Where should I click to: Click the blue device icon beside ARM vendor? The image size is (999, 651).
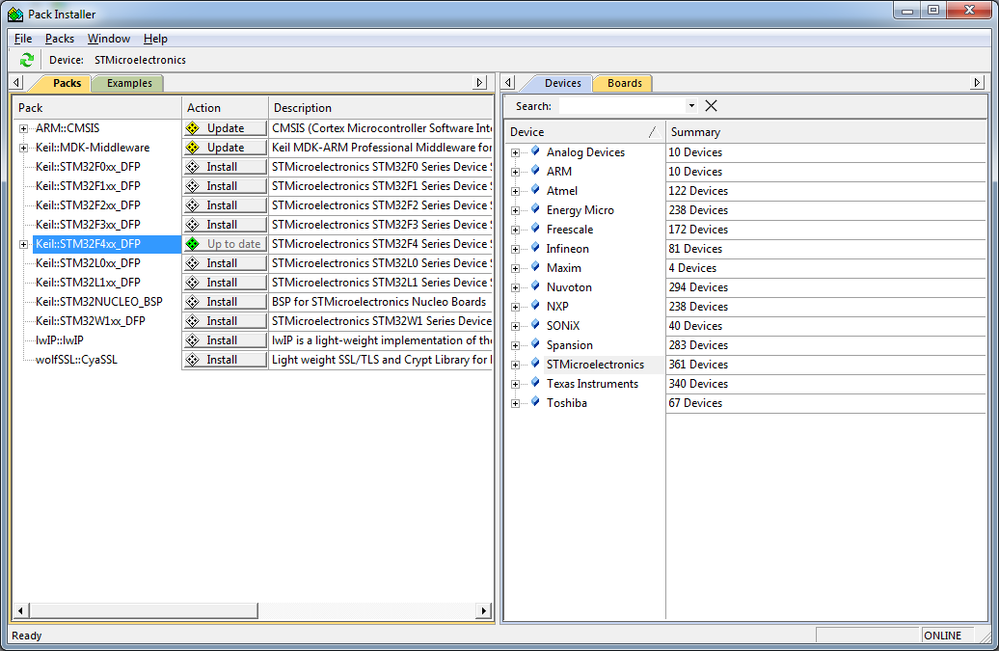click(x=535, y=171)
